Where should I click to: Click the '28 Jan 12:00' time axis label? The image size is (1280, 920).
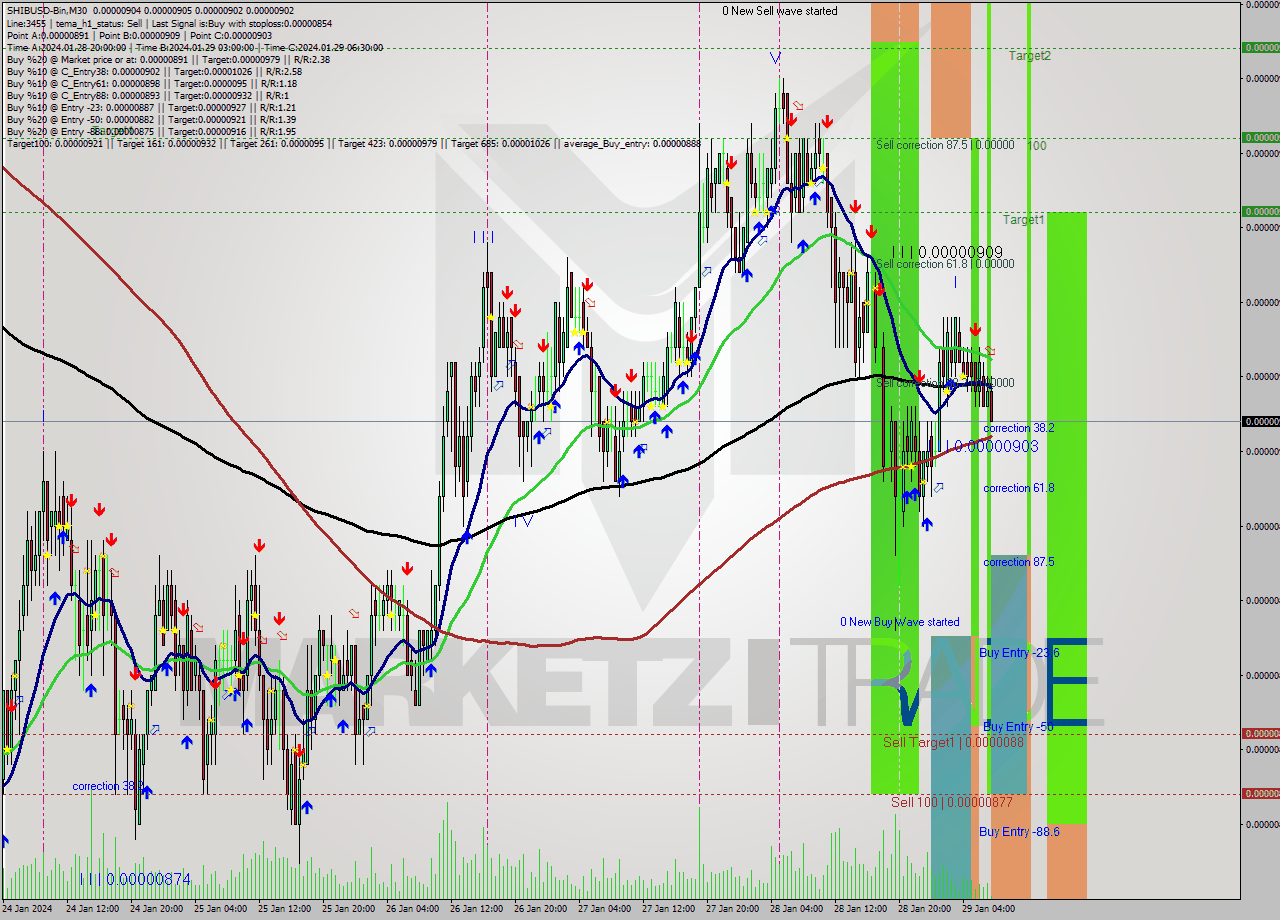(861, 909)
